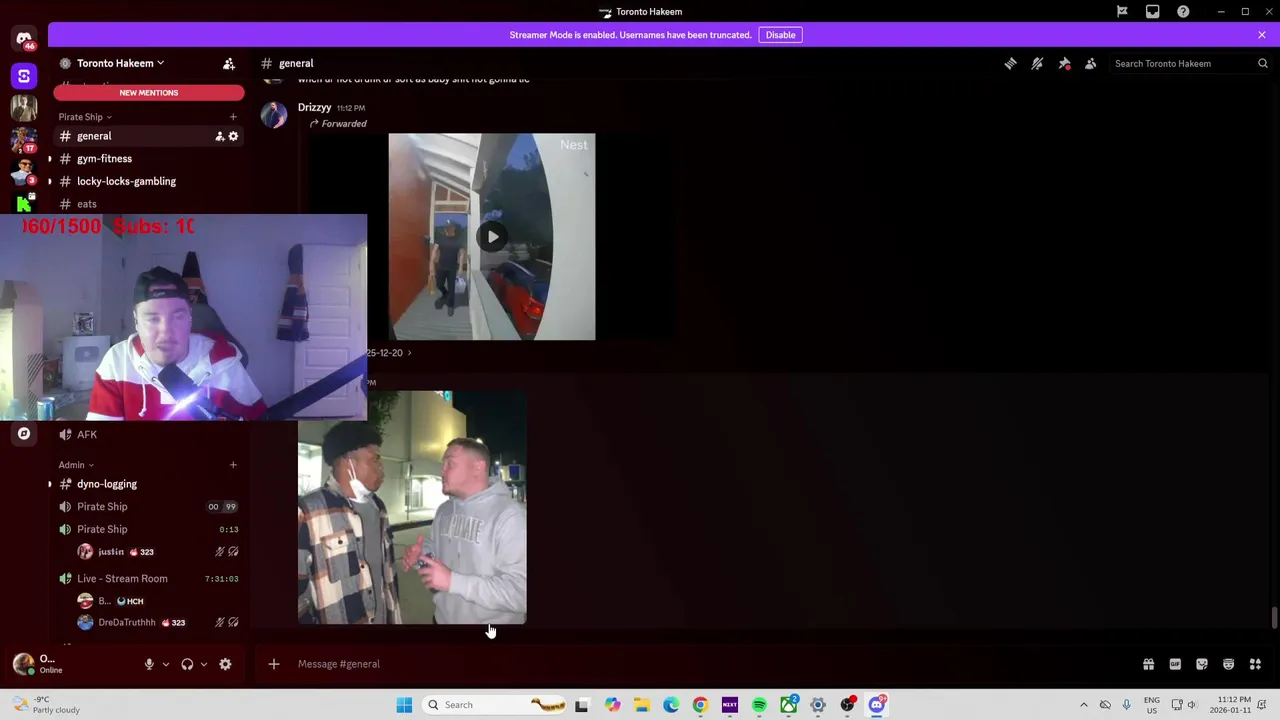The width and height of the screenshot is (1280, 720).
Task: Open the emoji picker
Action: [x=1228, y=664]
